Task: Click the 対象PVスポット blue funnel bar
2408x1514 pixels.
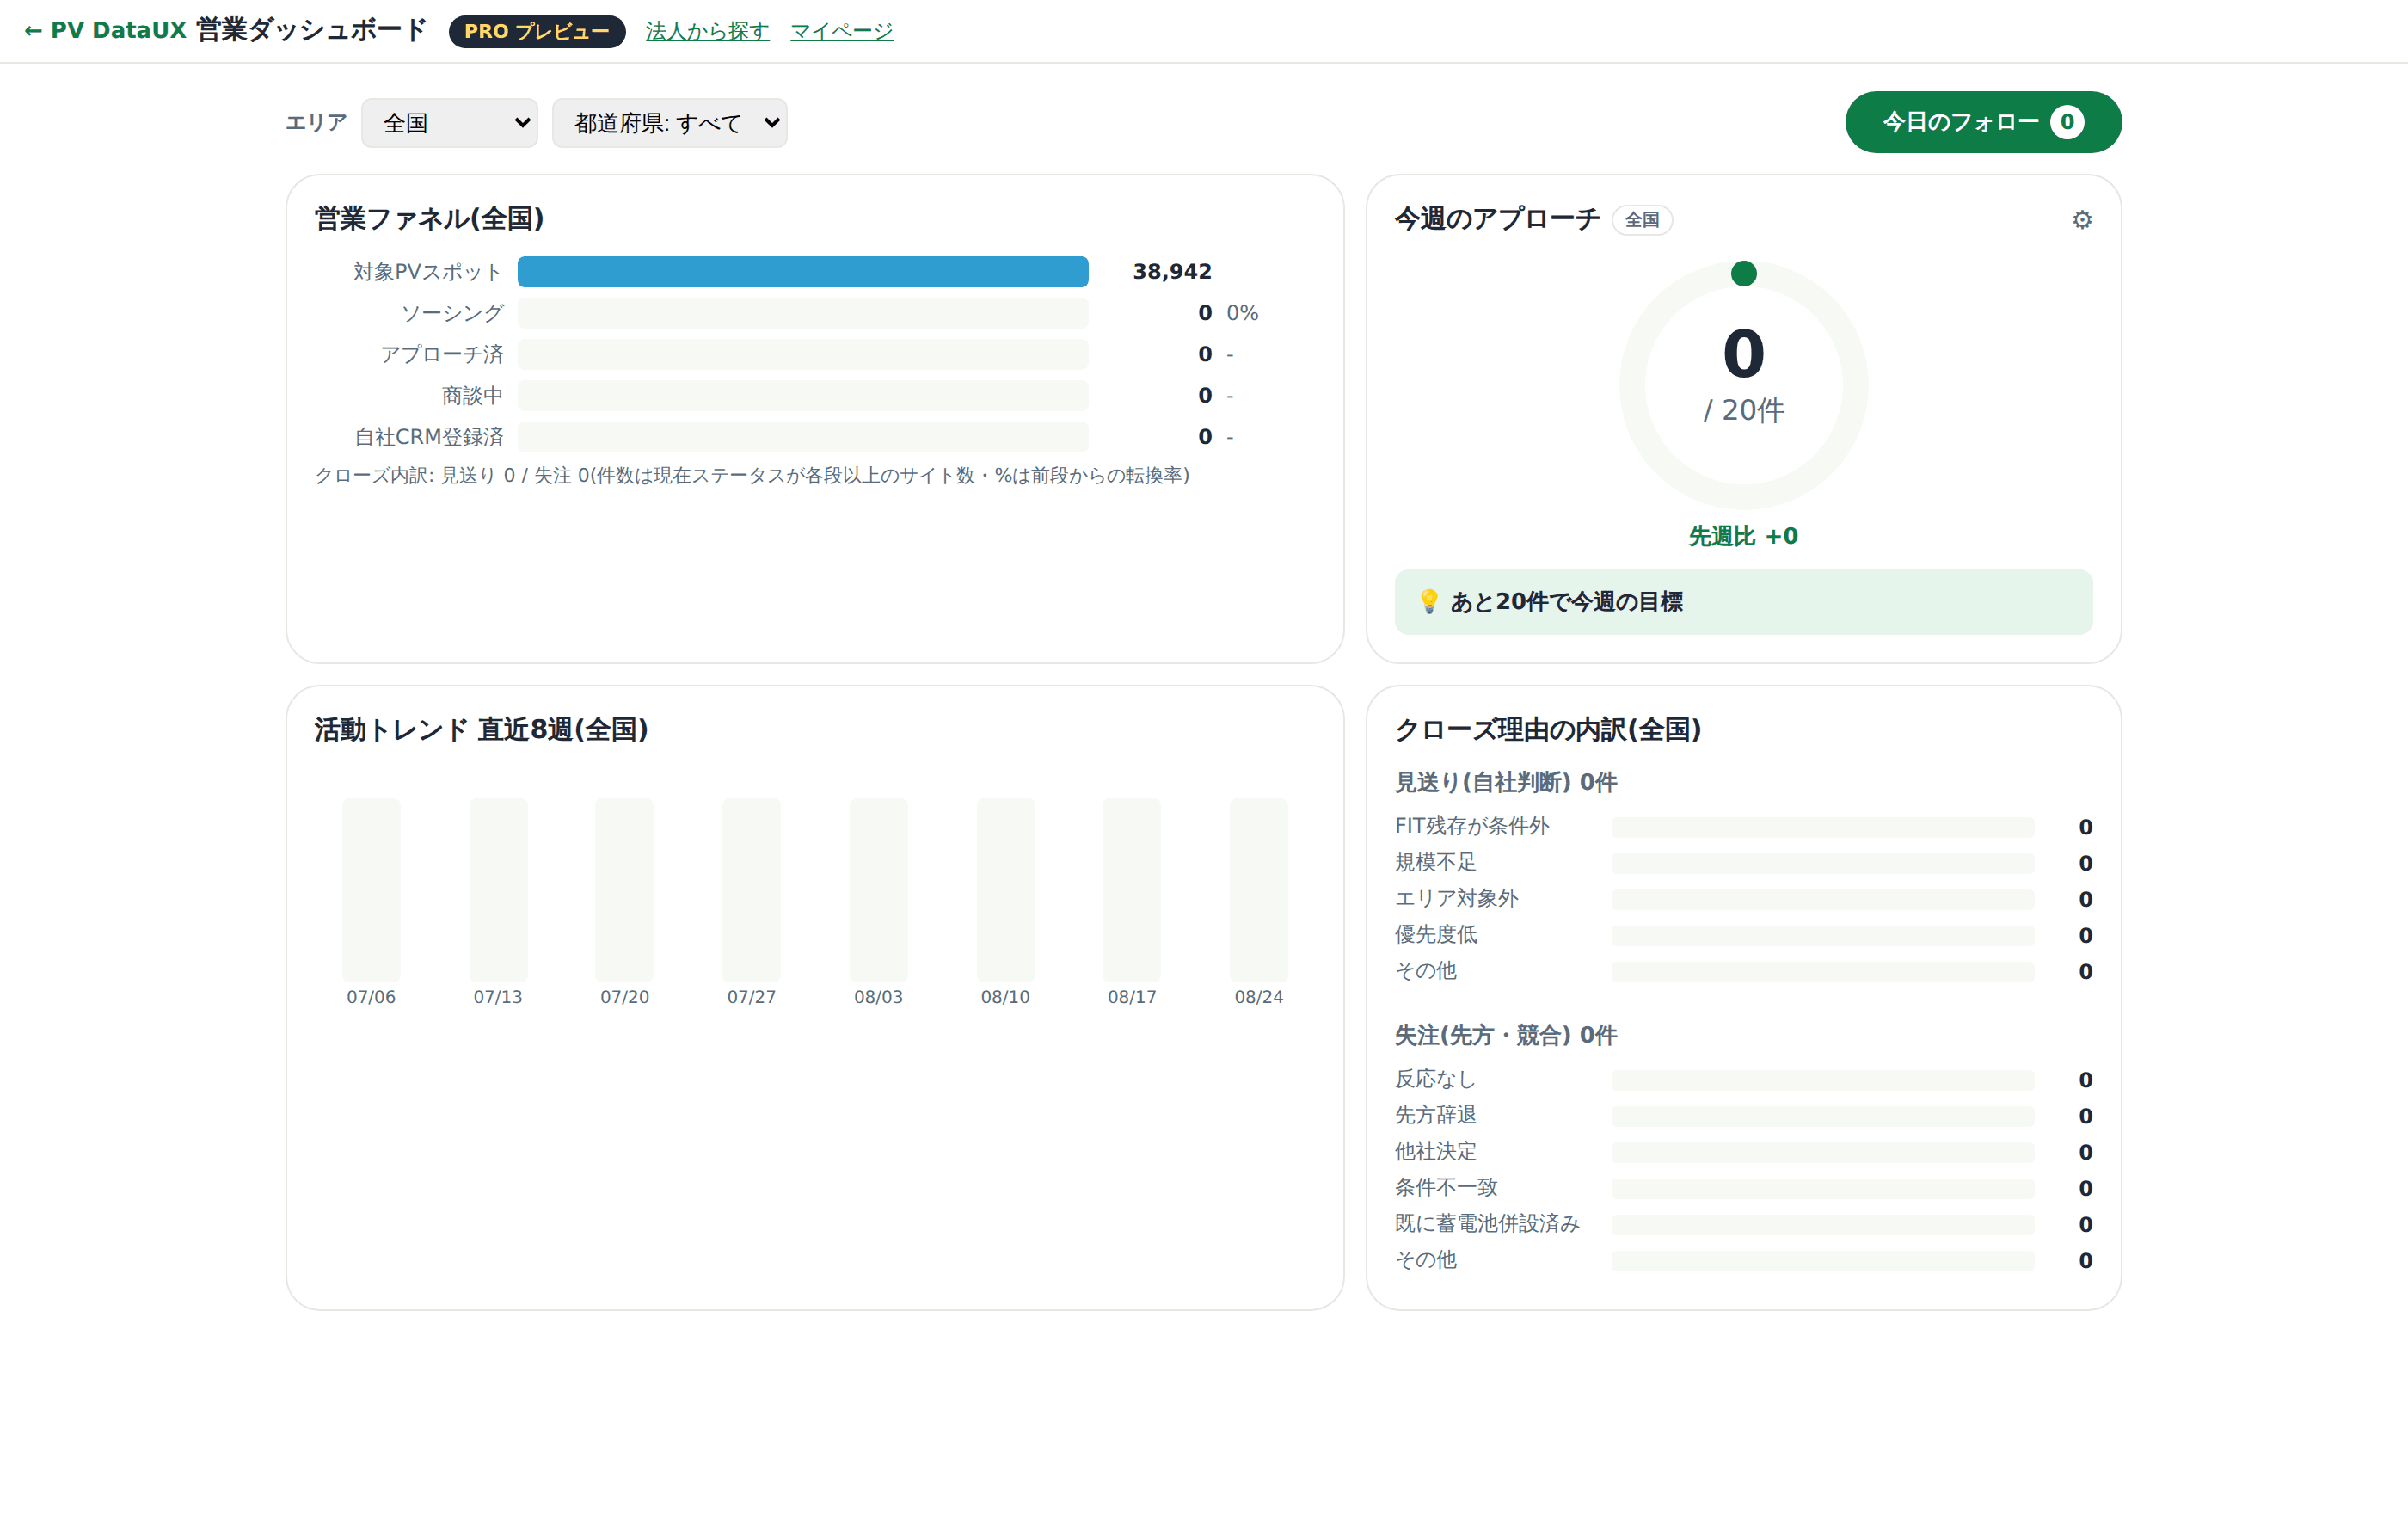Action: click(x=803, y=271)
